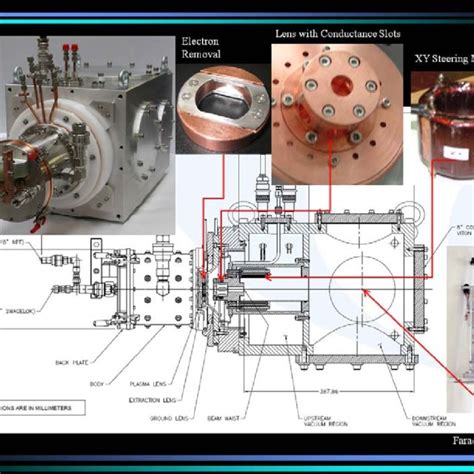Viewport: 474px width, 474px height.
Task: Click the 'EXTRACTION LENS' drawing label
Action: [x=152, y=400]
